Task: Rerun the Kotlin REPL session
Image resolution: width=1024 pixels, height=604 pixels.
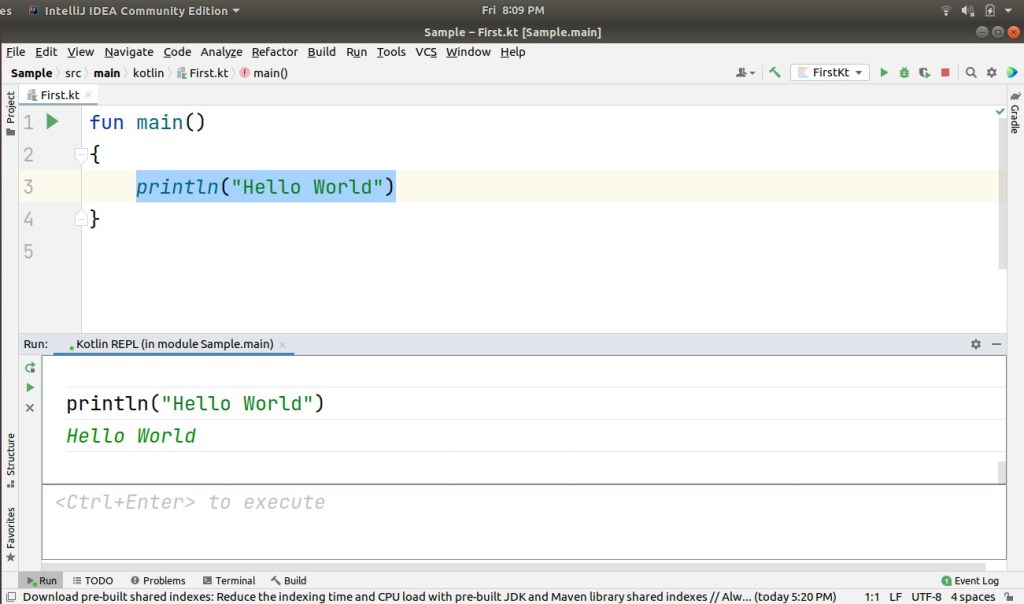Action: pyautogui.click(x=29, y=367)
